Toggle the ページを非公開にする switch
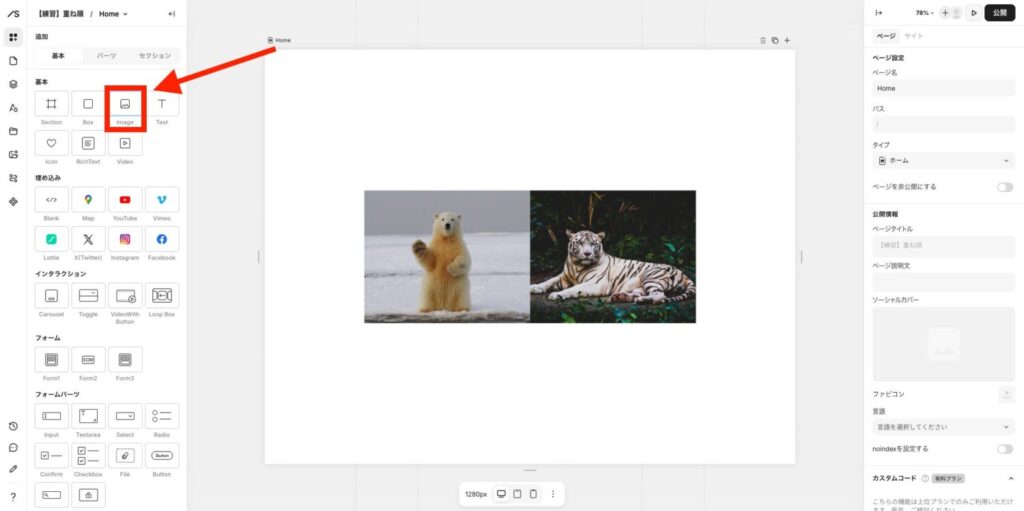Viewport: 1024px width, 511px height. 1004,187
